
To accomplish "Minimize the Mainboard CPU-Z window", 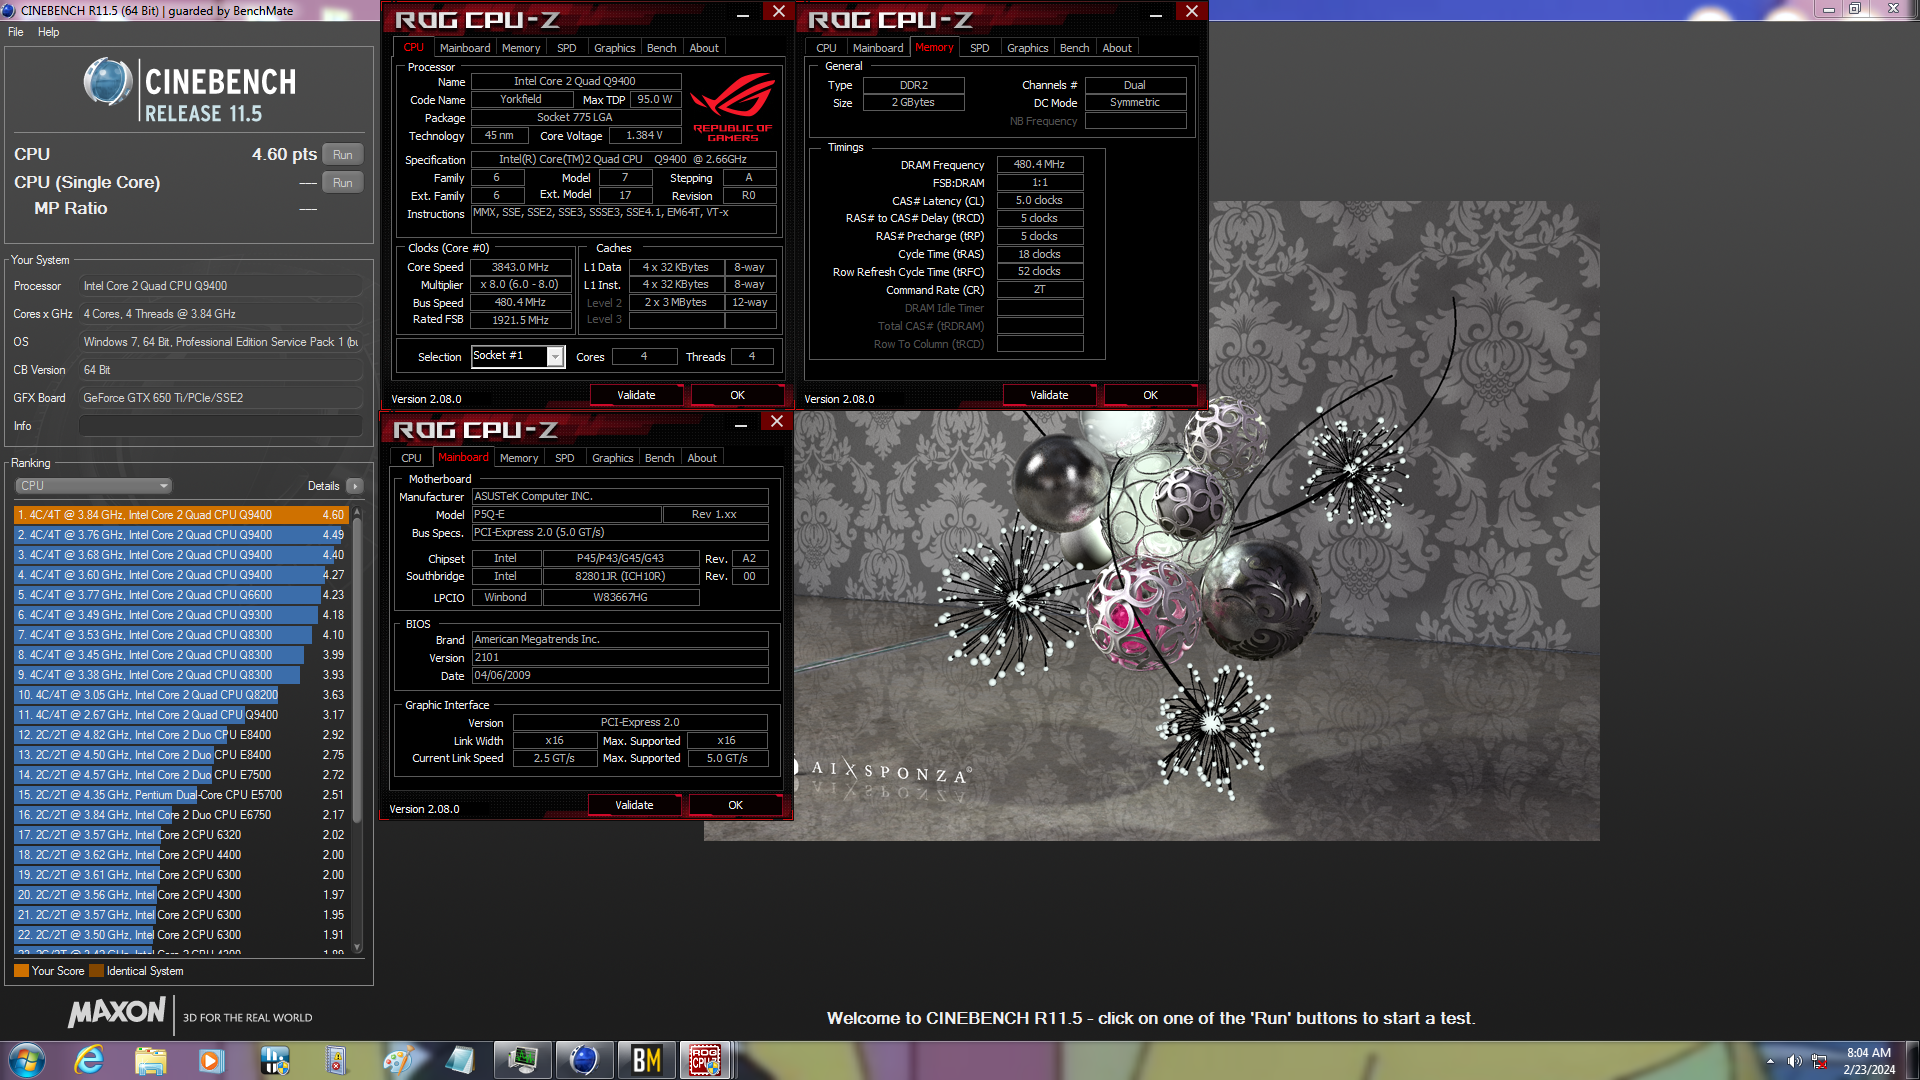I will tap(741, 425).
